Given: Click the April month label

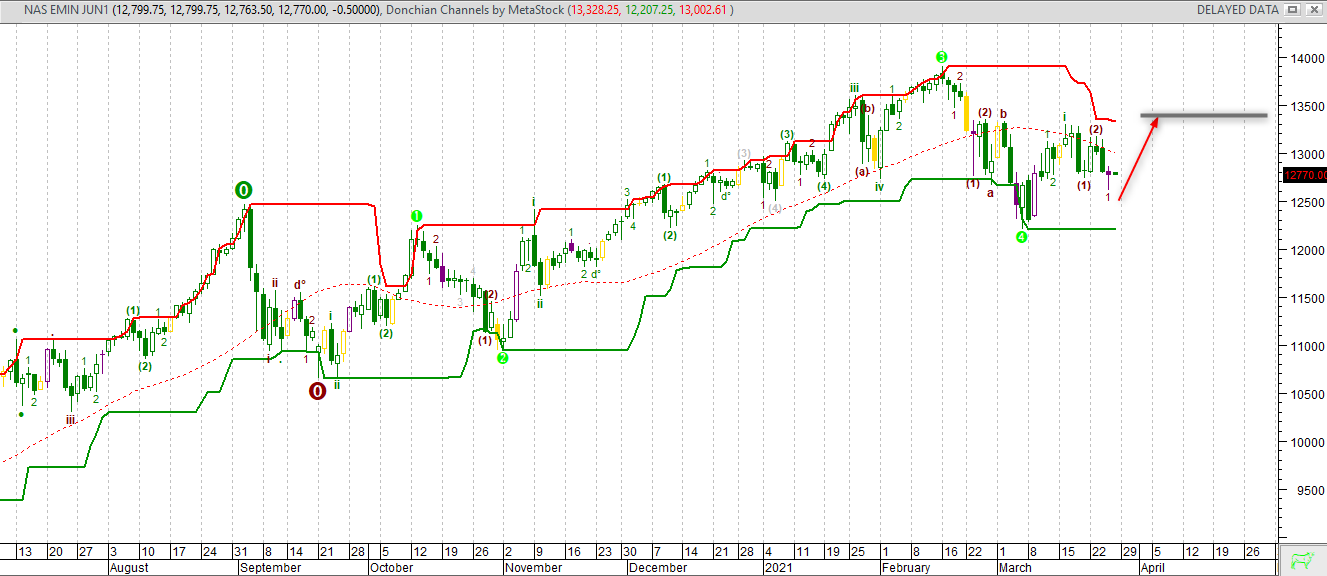Looking at the screenshot, I should pyautogui.click(x=1151, y=567).
